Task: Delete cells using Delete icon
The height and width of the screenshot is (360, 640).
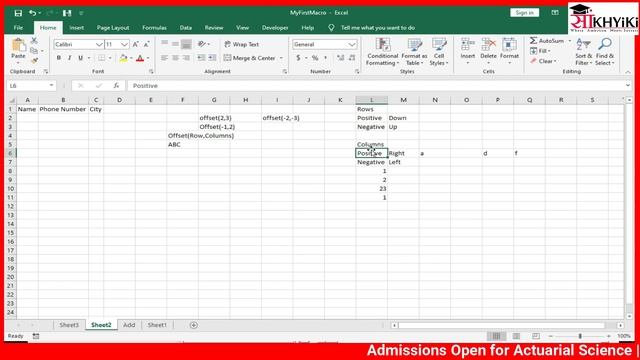Action: click(488, 44)
